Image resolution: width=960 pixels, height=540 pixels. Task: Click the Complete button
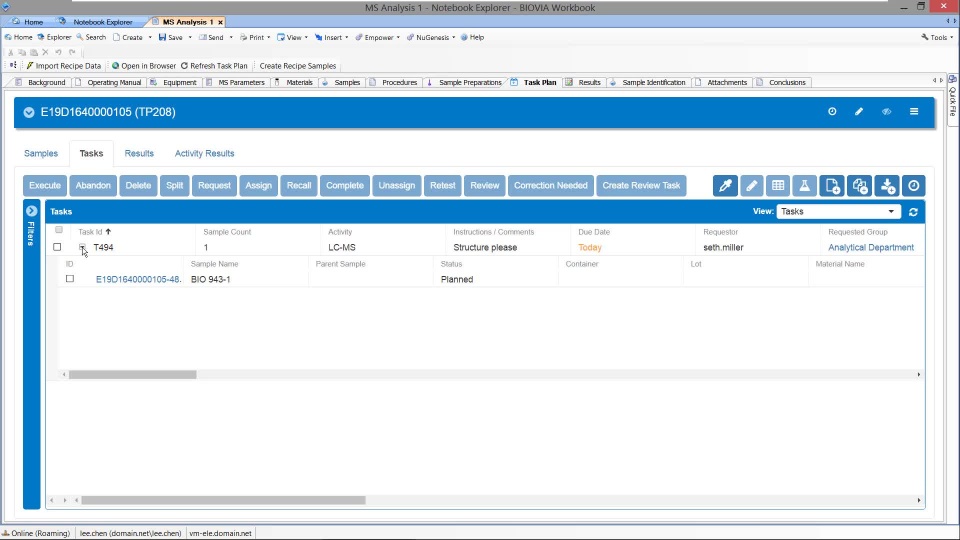(x=345, y=186)
